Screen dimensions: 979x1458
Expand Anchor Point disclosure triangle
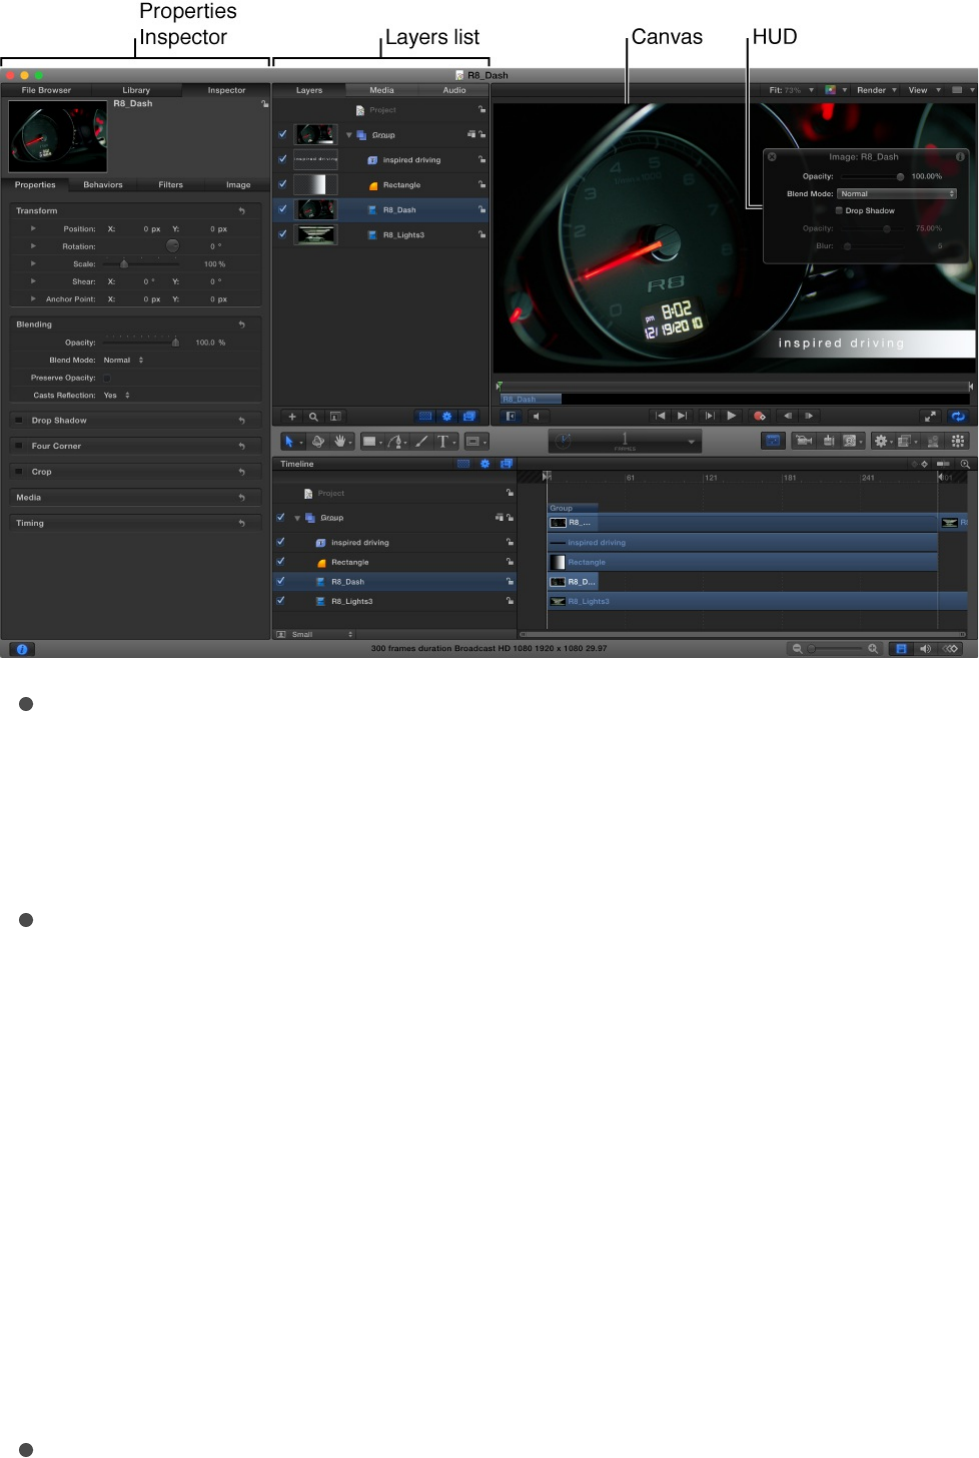33,299
